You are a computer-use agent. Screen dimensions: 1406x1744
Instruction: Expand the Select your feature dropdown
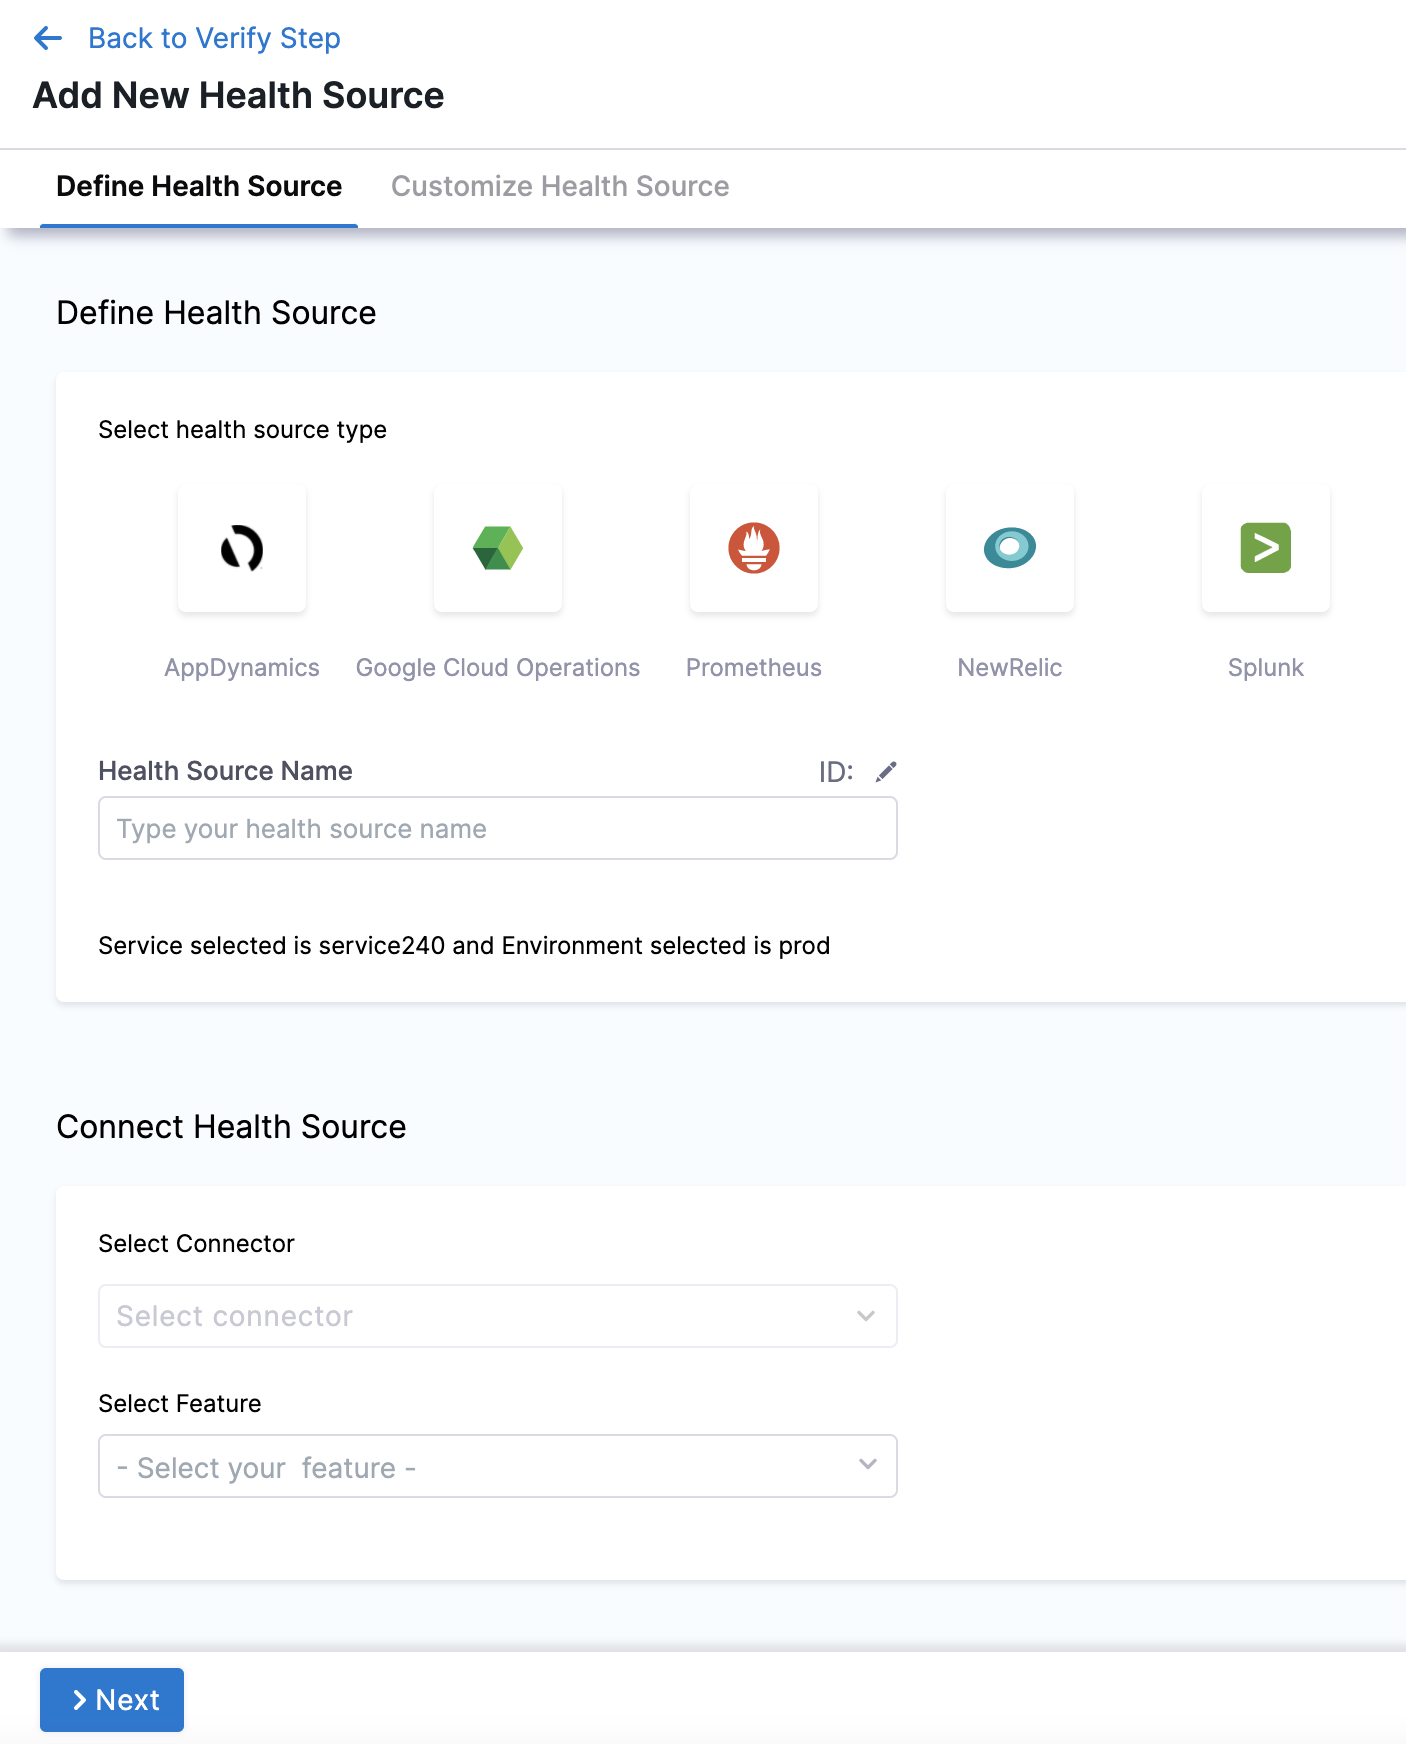point(480,1466)
